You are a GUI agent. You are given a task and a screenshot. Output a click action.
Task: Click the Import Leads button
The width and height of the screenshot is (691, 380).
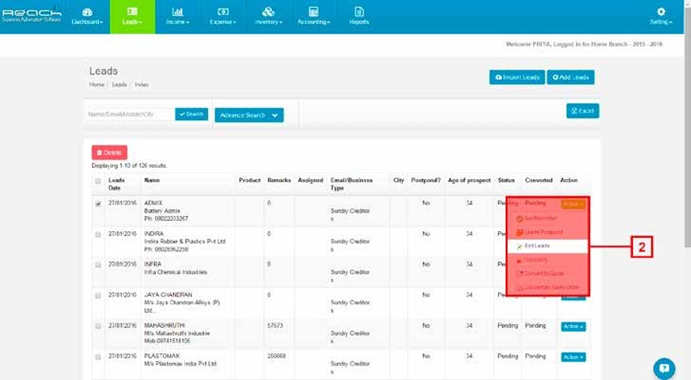[x=517, y=77]
